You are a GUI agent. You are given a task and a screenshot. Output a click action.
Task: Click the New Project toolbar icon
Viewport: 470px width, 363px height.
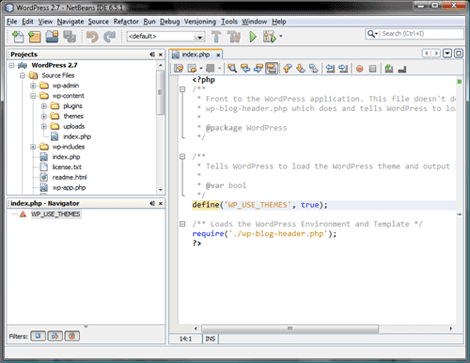click(35, 36)
